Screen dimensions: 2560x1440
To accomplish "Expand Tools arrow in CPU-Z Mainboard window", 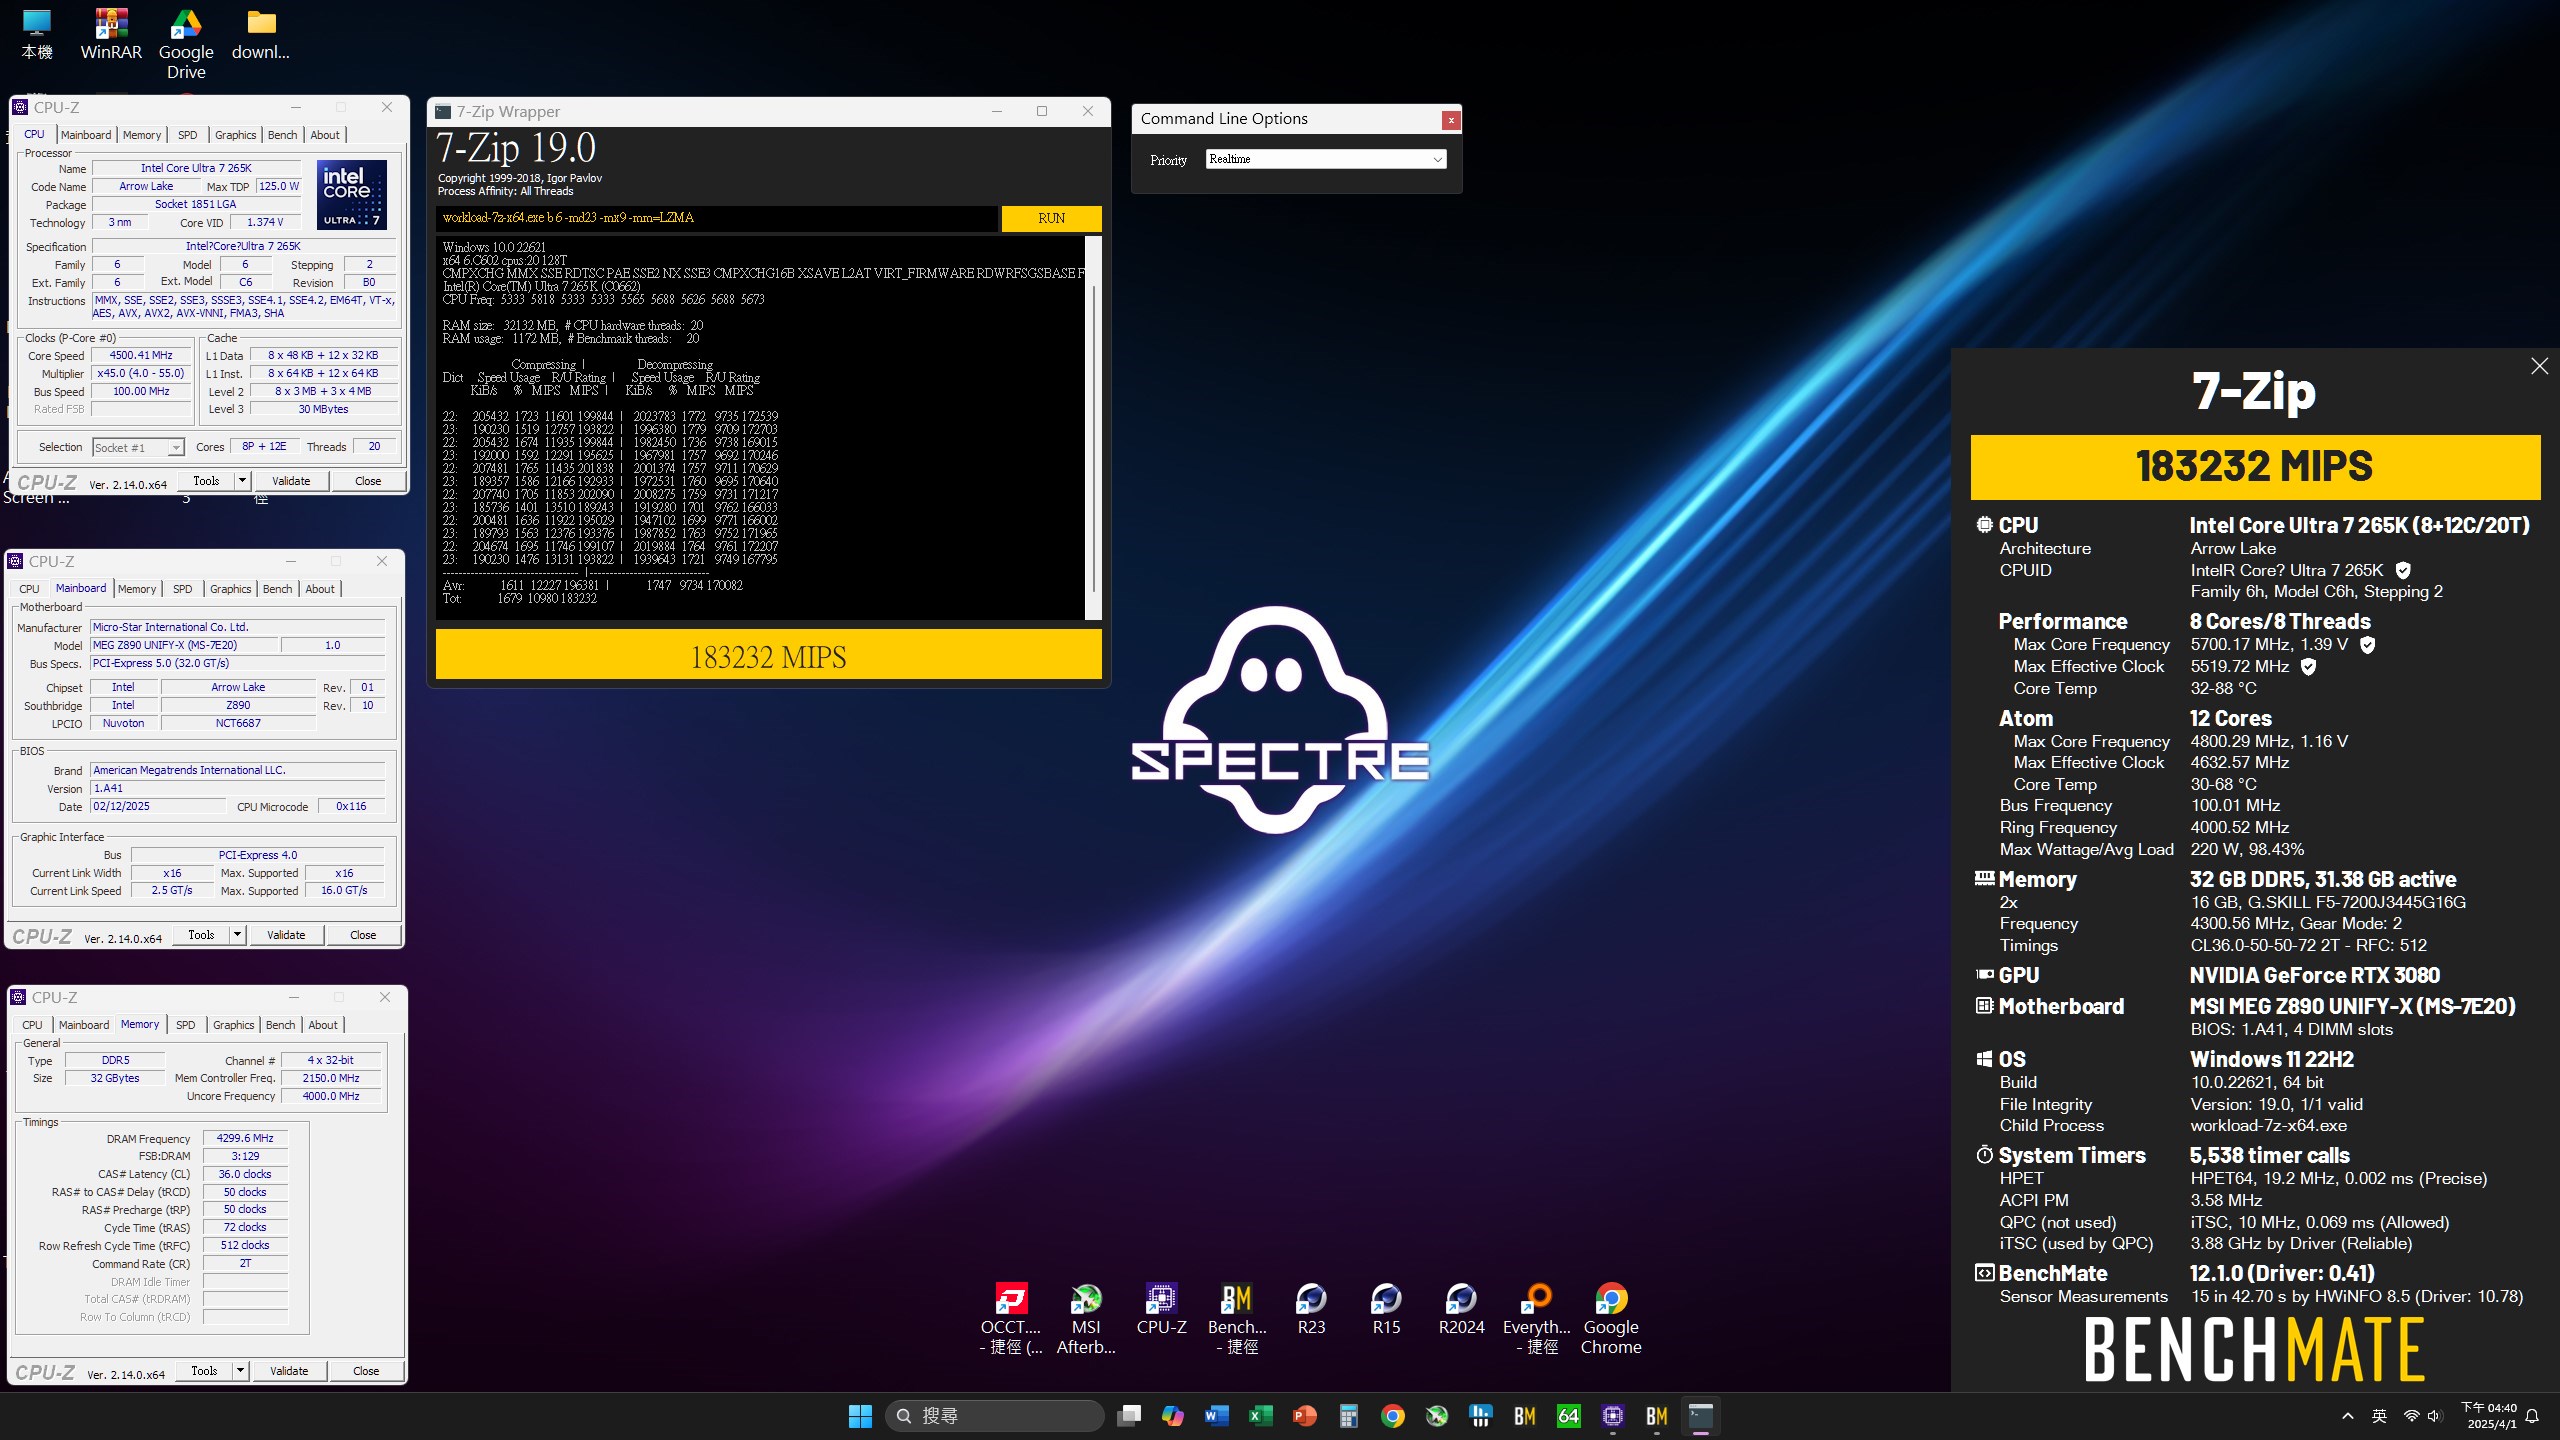I will pyautogui.click(x=237, y=935).
